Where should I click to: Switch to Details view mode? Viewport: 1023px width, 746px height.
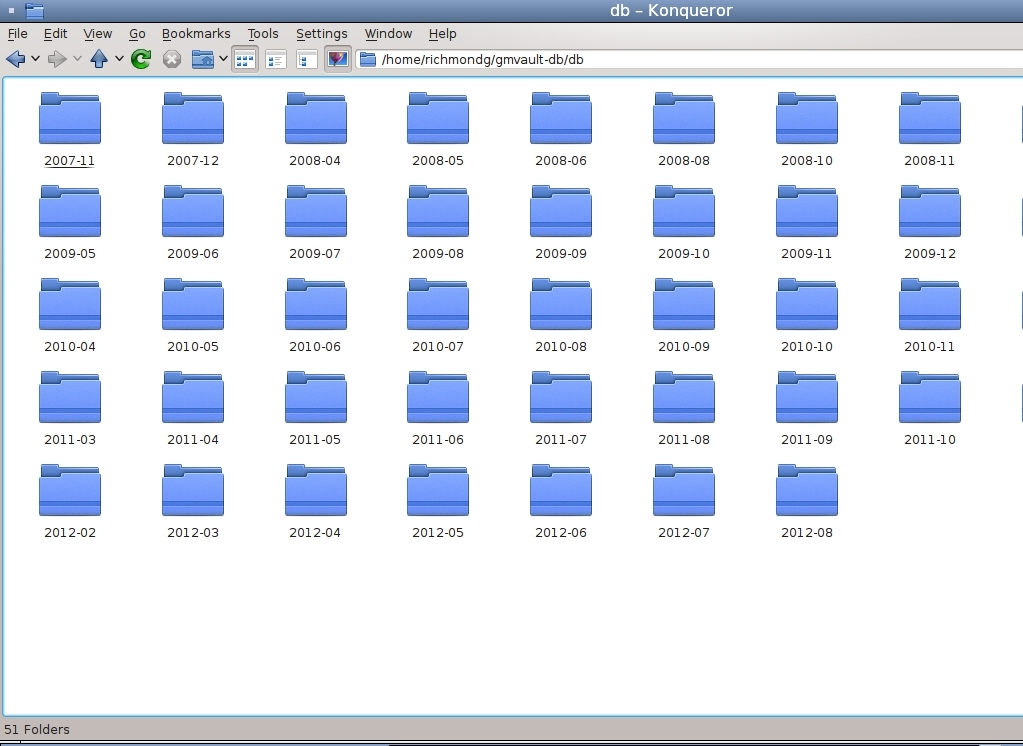[276, 60]
